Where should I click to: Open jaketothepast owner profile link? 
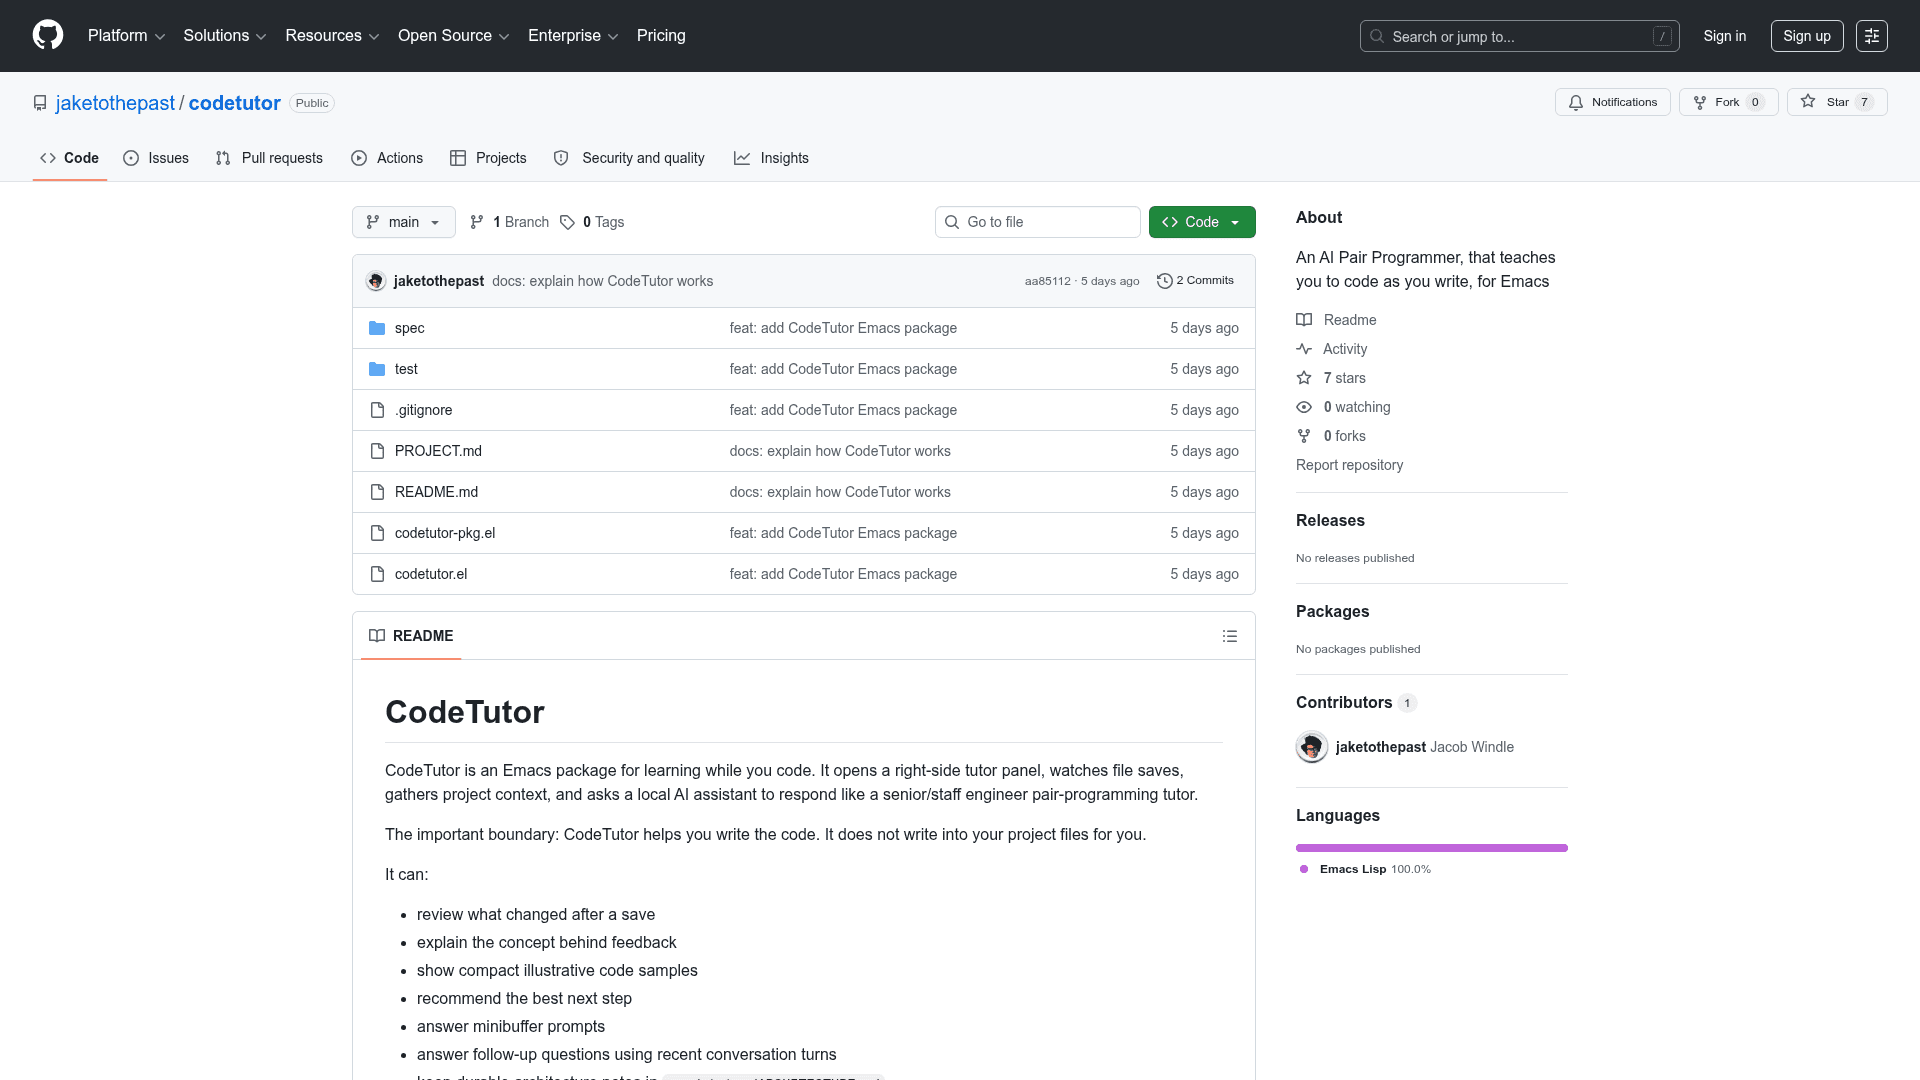115,103
